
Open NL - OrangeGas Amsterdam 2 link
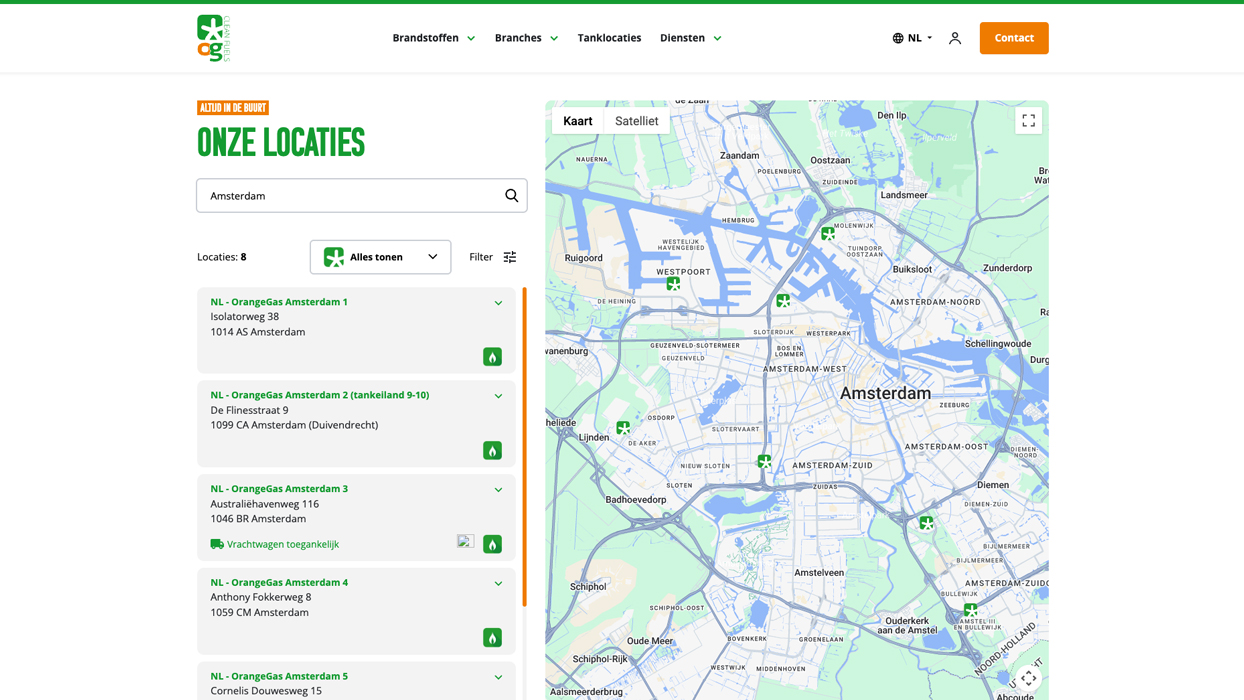click(x=319, y=395)
